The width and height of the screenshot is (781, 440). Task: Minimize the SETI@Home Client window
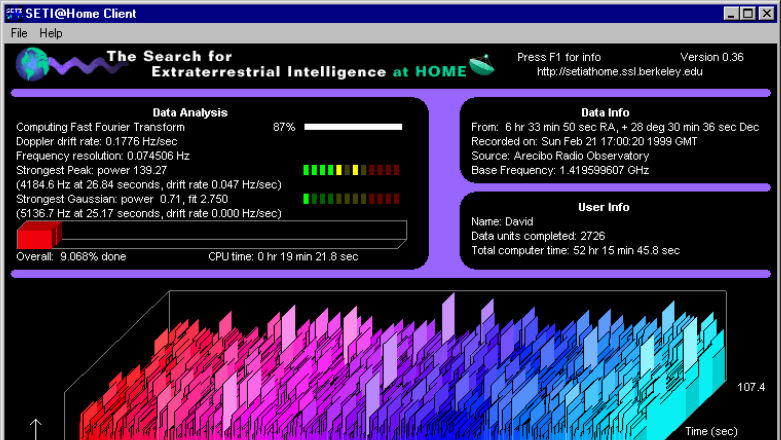(x=731, y=13)
